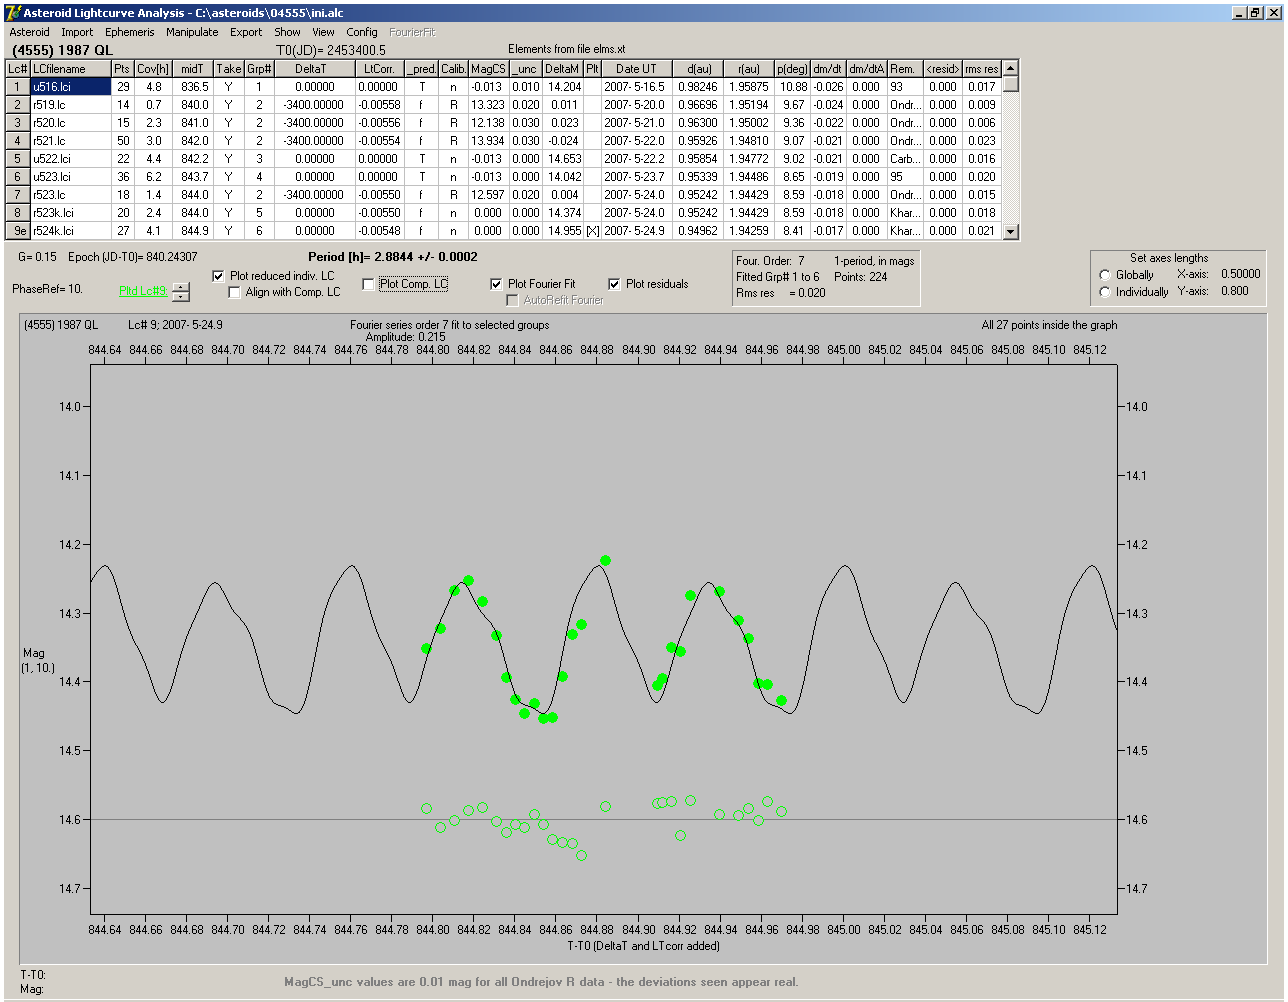The width and height of the screenshot is (1288, 1002).
Task: Select the r521.lc filename cell
Action: coord(70,141)
